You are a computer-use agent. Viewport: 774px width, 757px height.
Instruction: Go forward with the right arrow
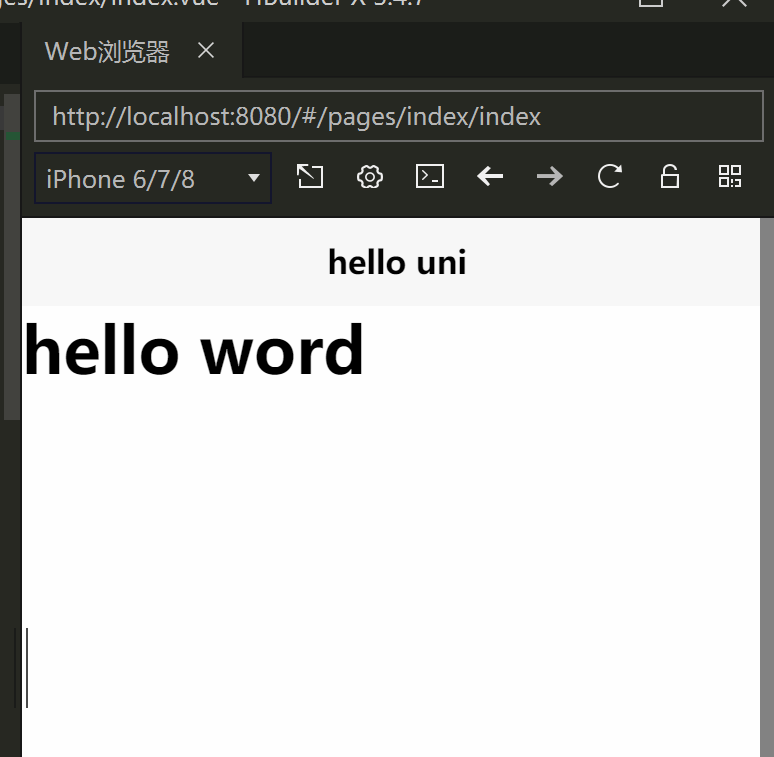click(550, 176)
